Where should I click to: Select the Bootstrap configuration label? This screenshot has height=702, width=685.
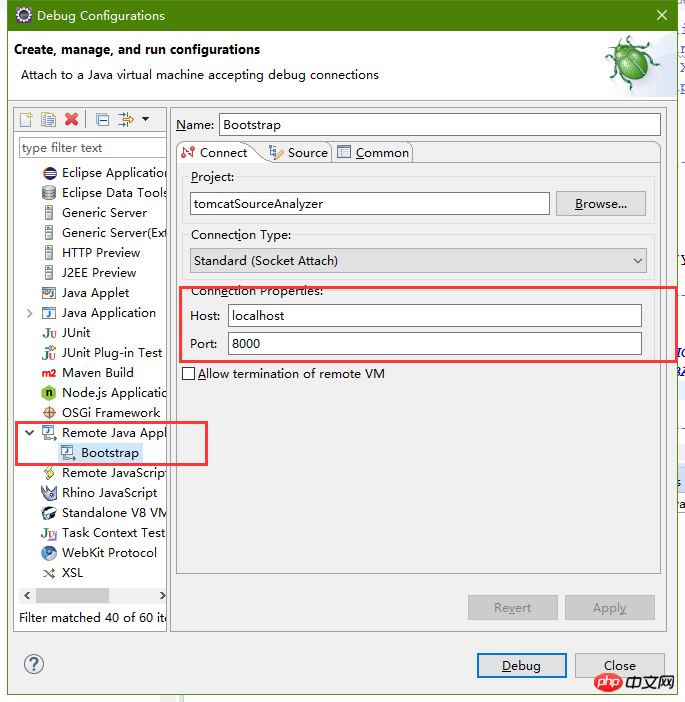pyautogui.click(x=110, y=453)
